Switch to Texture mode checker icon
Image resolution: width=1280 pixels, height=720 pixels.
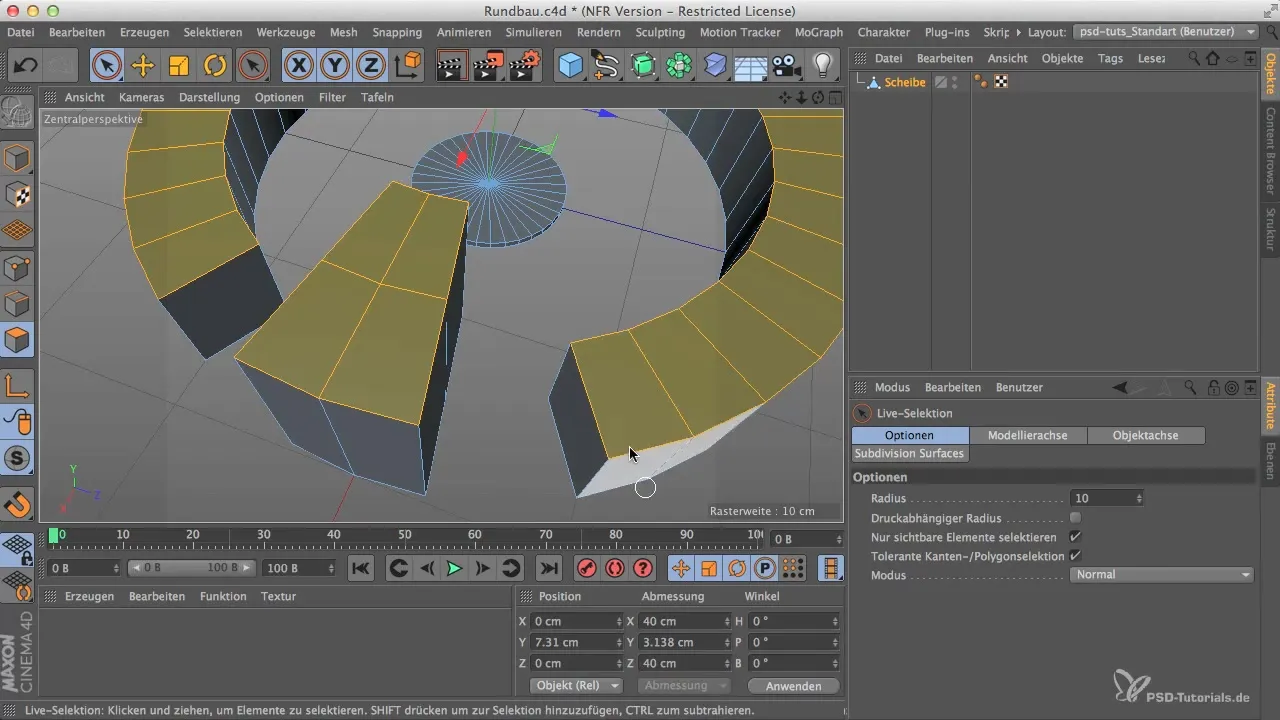click(x=18, y=194)
